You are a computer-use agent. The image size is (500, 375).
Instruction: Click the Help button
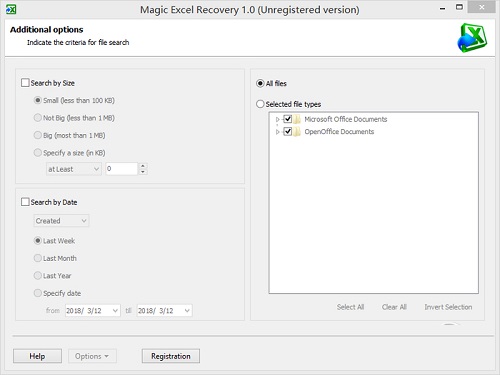(x=37, y=356)
